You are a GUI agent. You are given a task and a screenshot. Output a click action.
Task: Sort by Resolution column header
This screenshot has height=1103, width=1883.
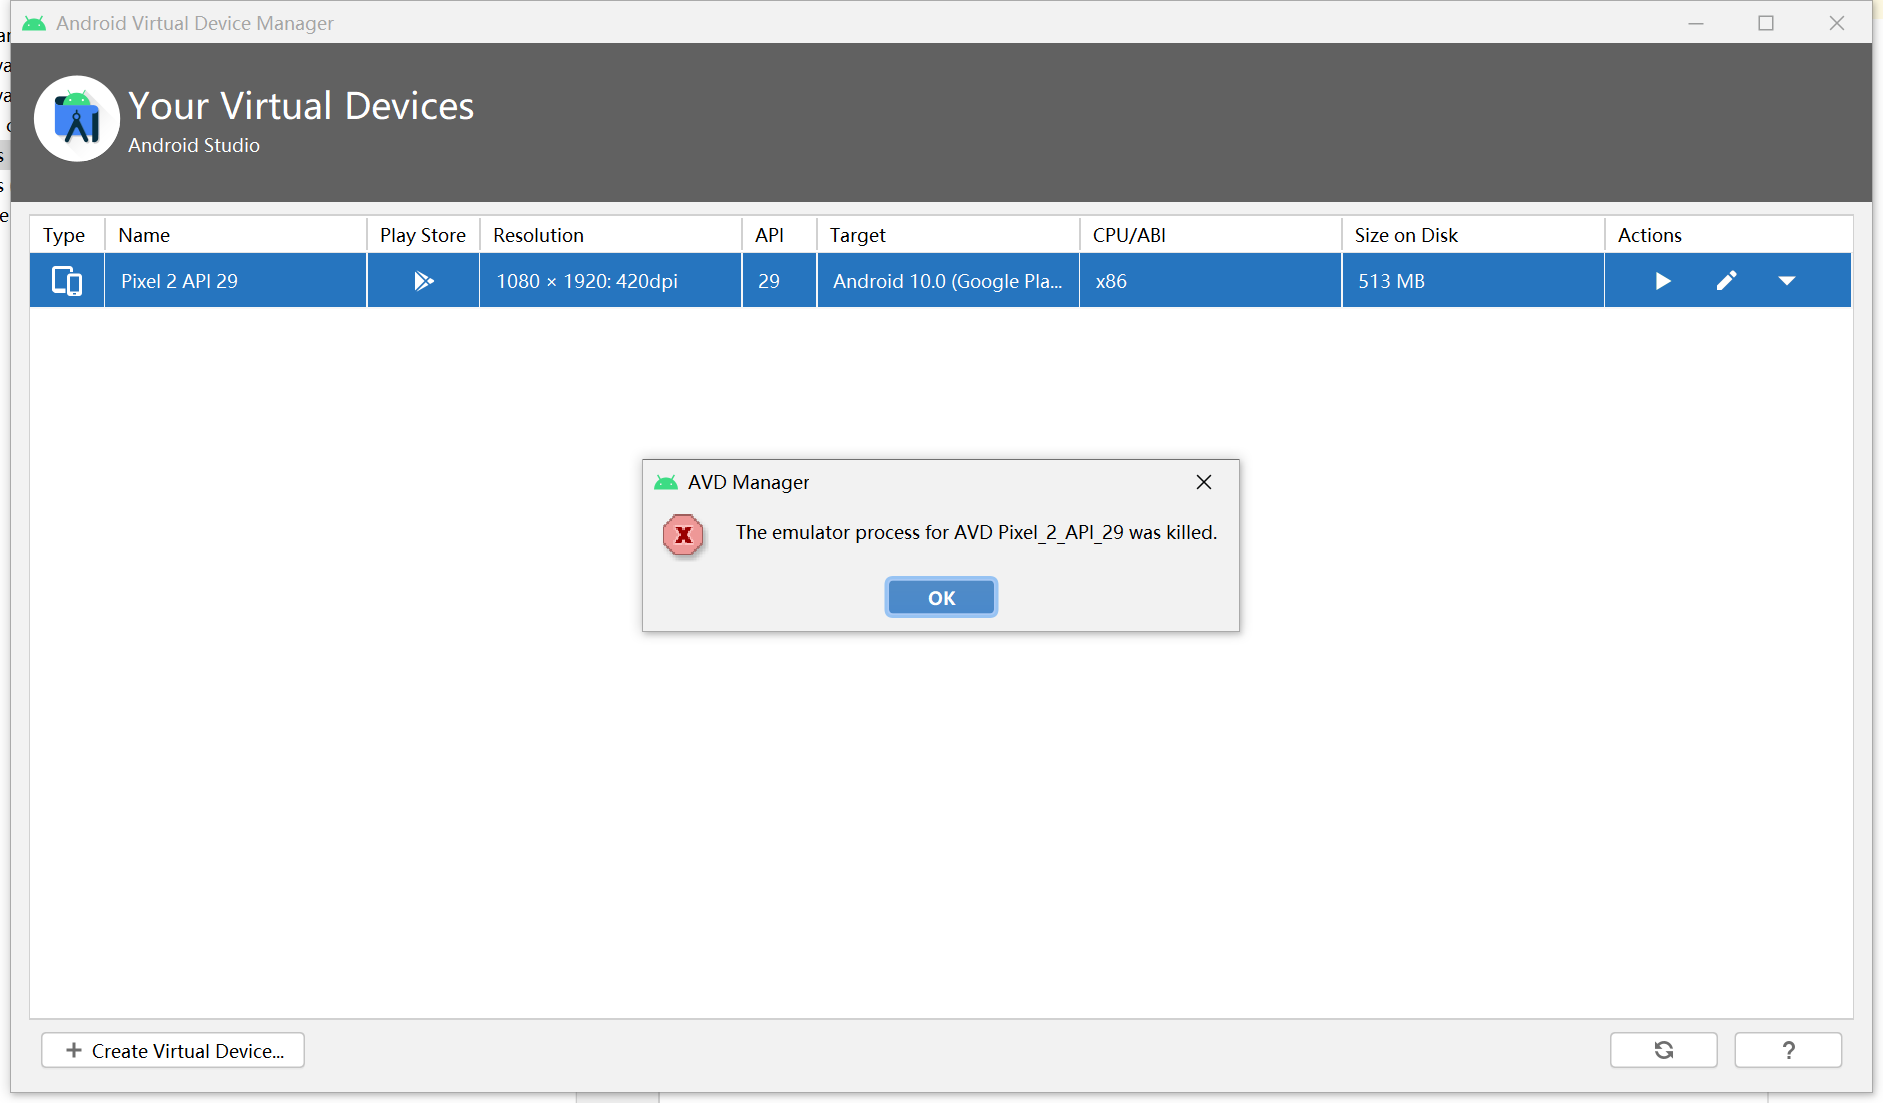pos(611,235)
